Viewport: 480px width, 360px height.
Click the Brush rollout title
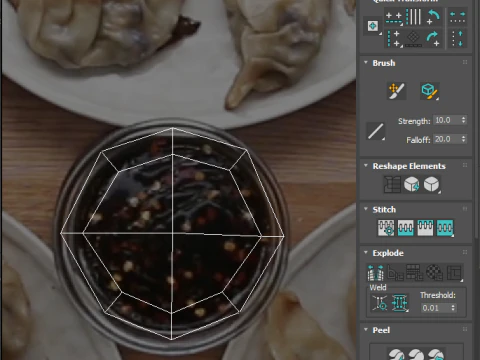[x=384, y=63]
